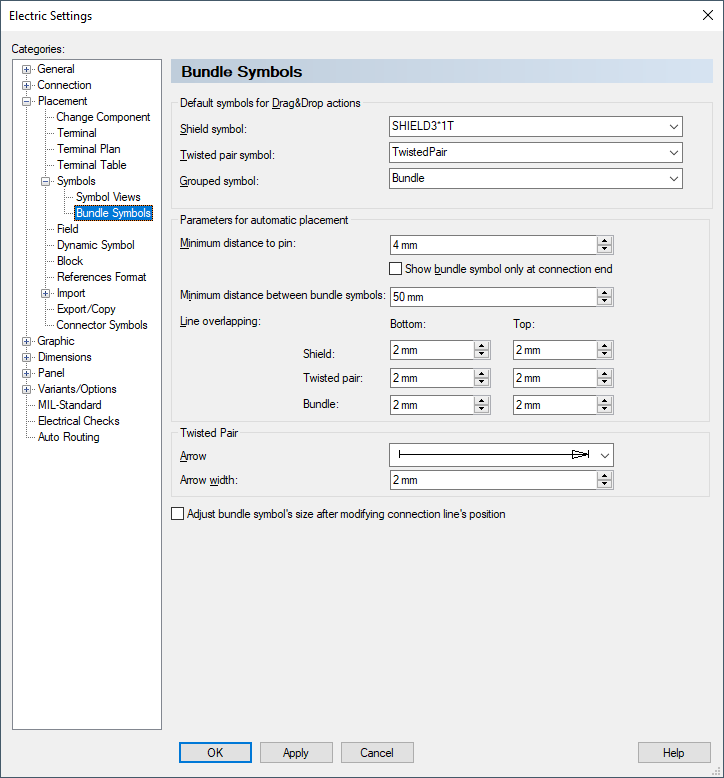724x778 pixels.
Task: Increase Shield bottom overlap value
Action: click(482, 346)
